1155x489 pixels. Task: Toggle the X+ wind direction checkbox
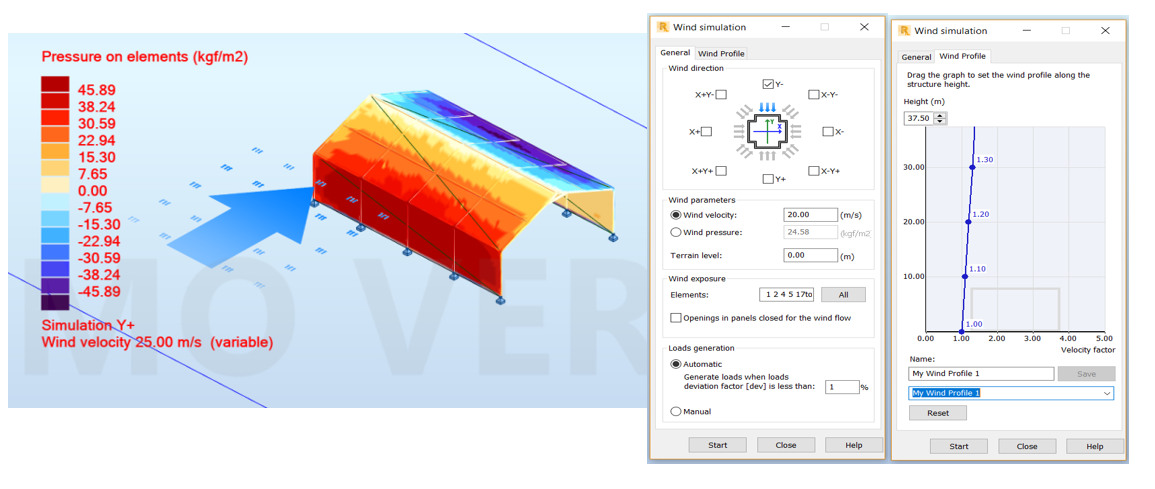click(707, 132)
